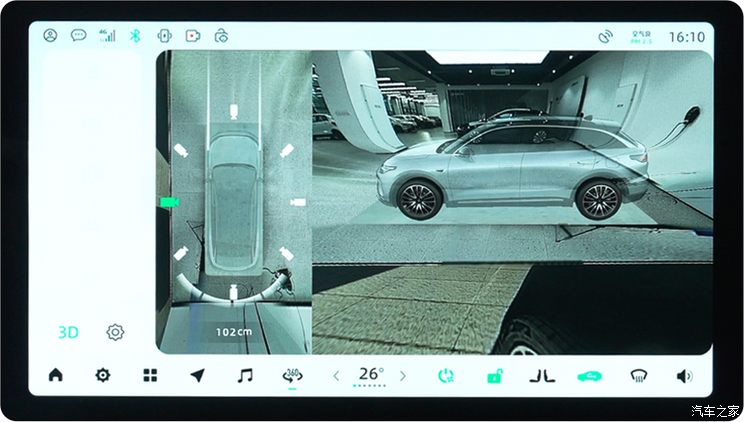
Task: Open the music player
Action: (245, 375)
